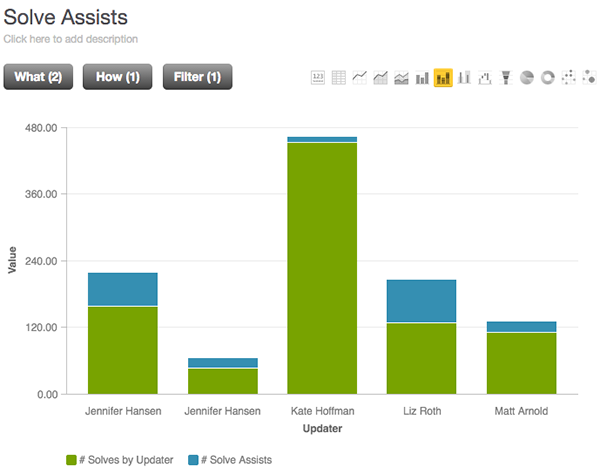Select the plain bar chart icon
The image size is (600, 467).
422,77
